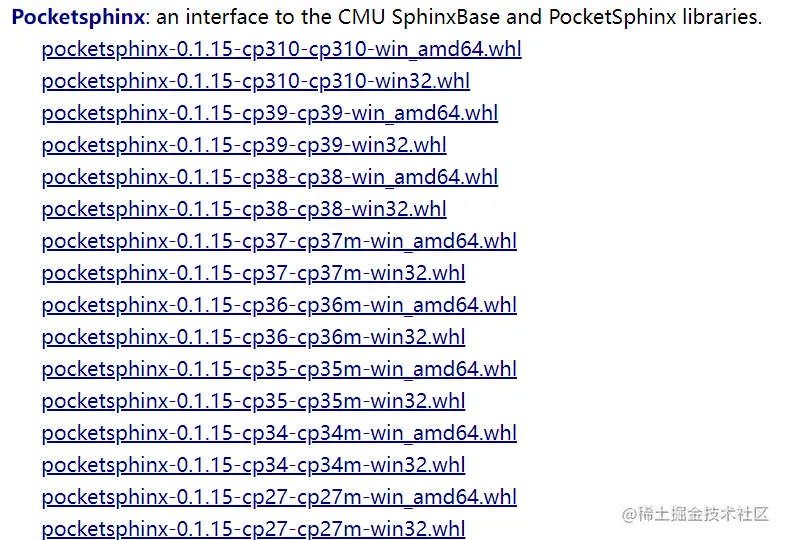
Task: Click the description text mentioning CMU SphinxBase
Action: click(x=420, y=17)
